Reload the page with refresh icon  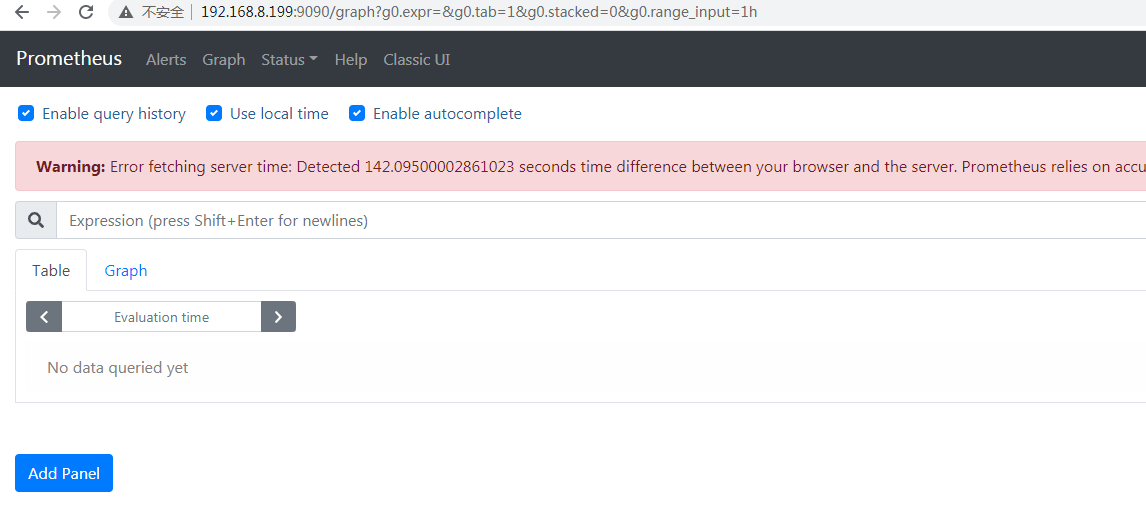[86, 12]
